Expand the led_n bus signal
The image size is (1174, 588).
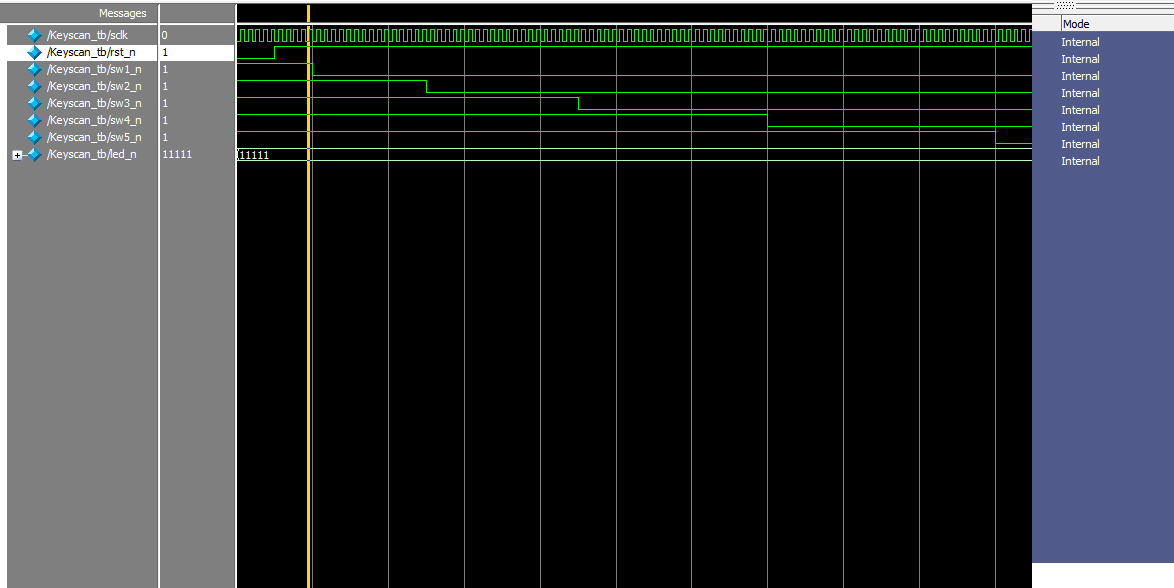(17, 155)
